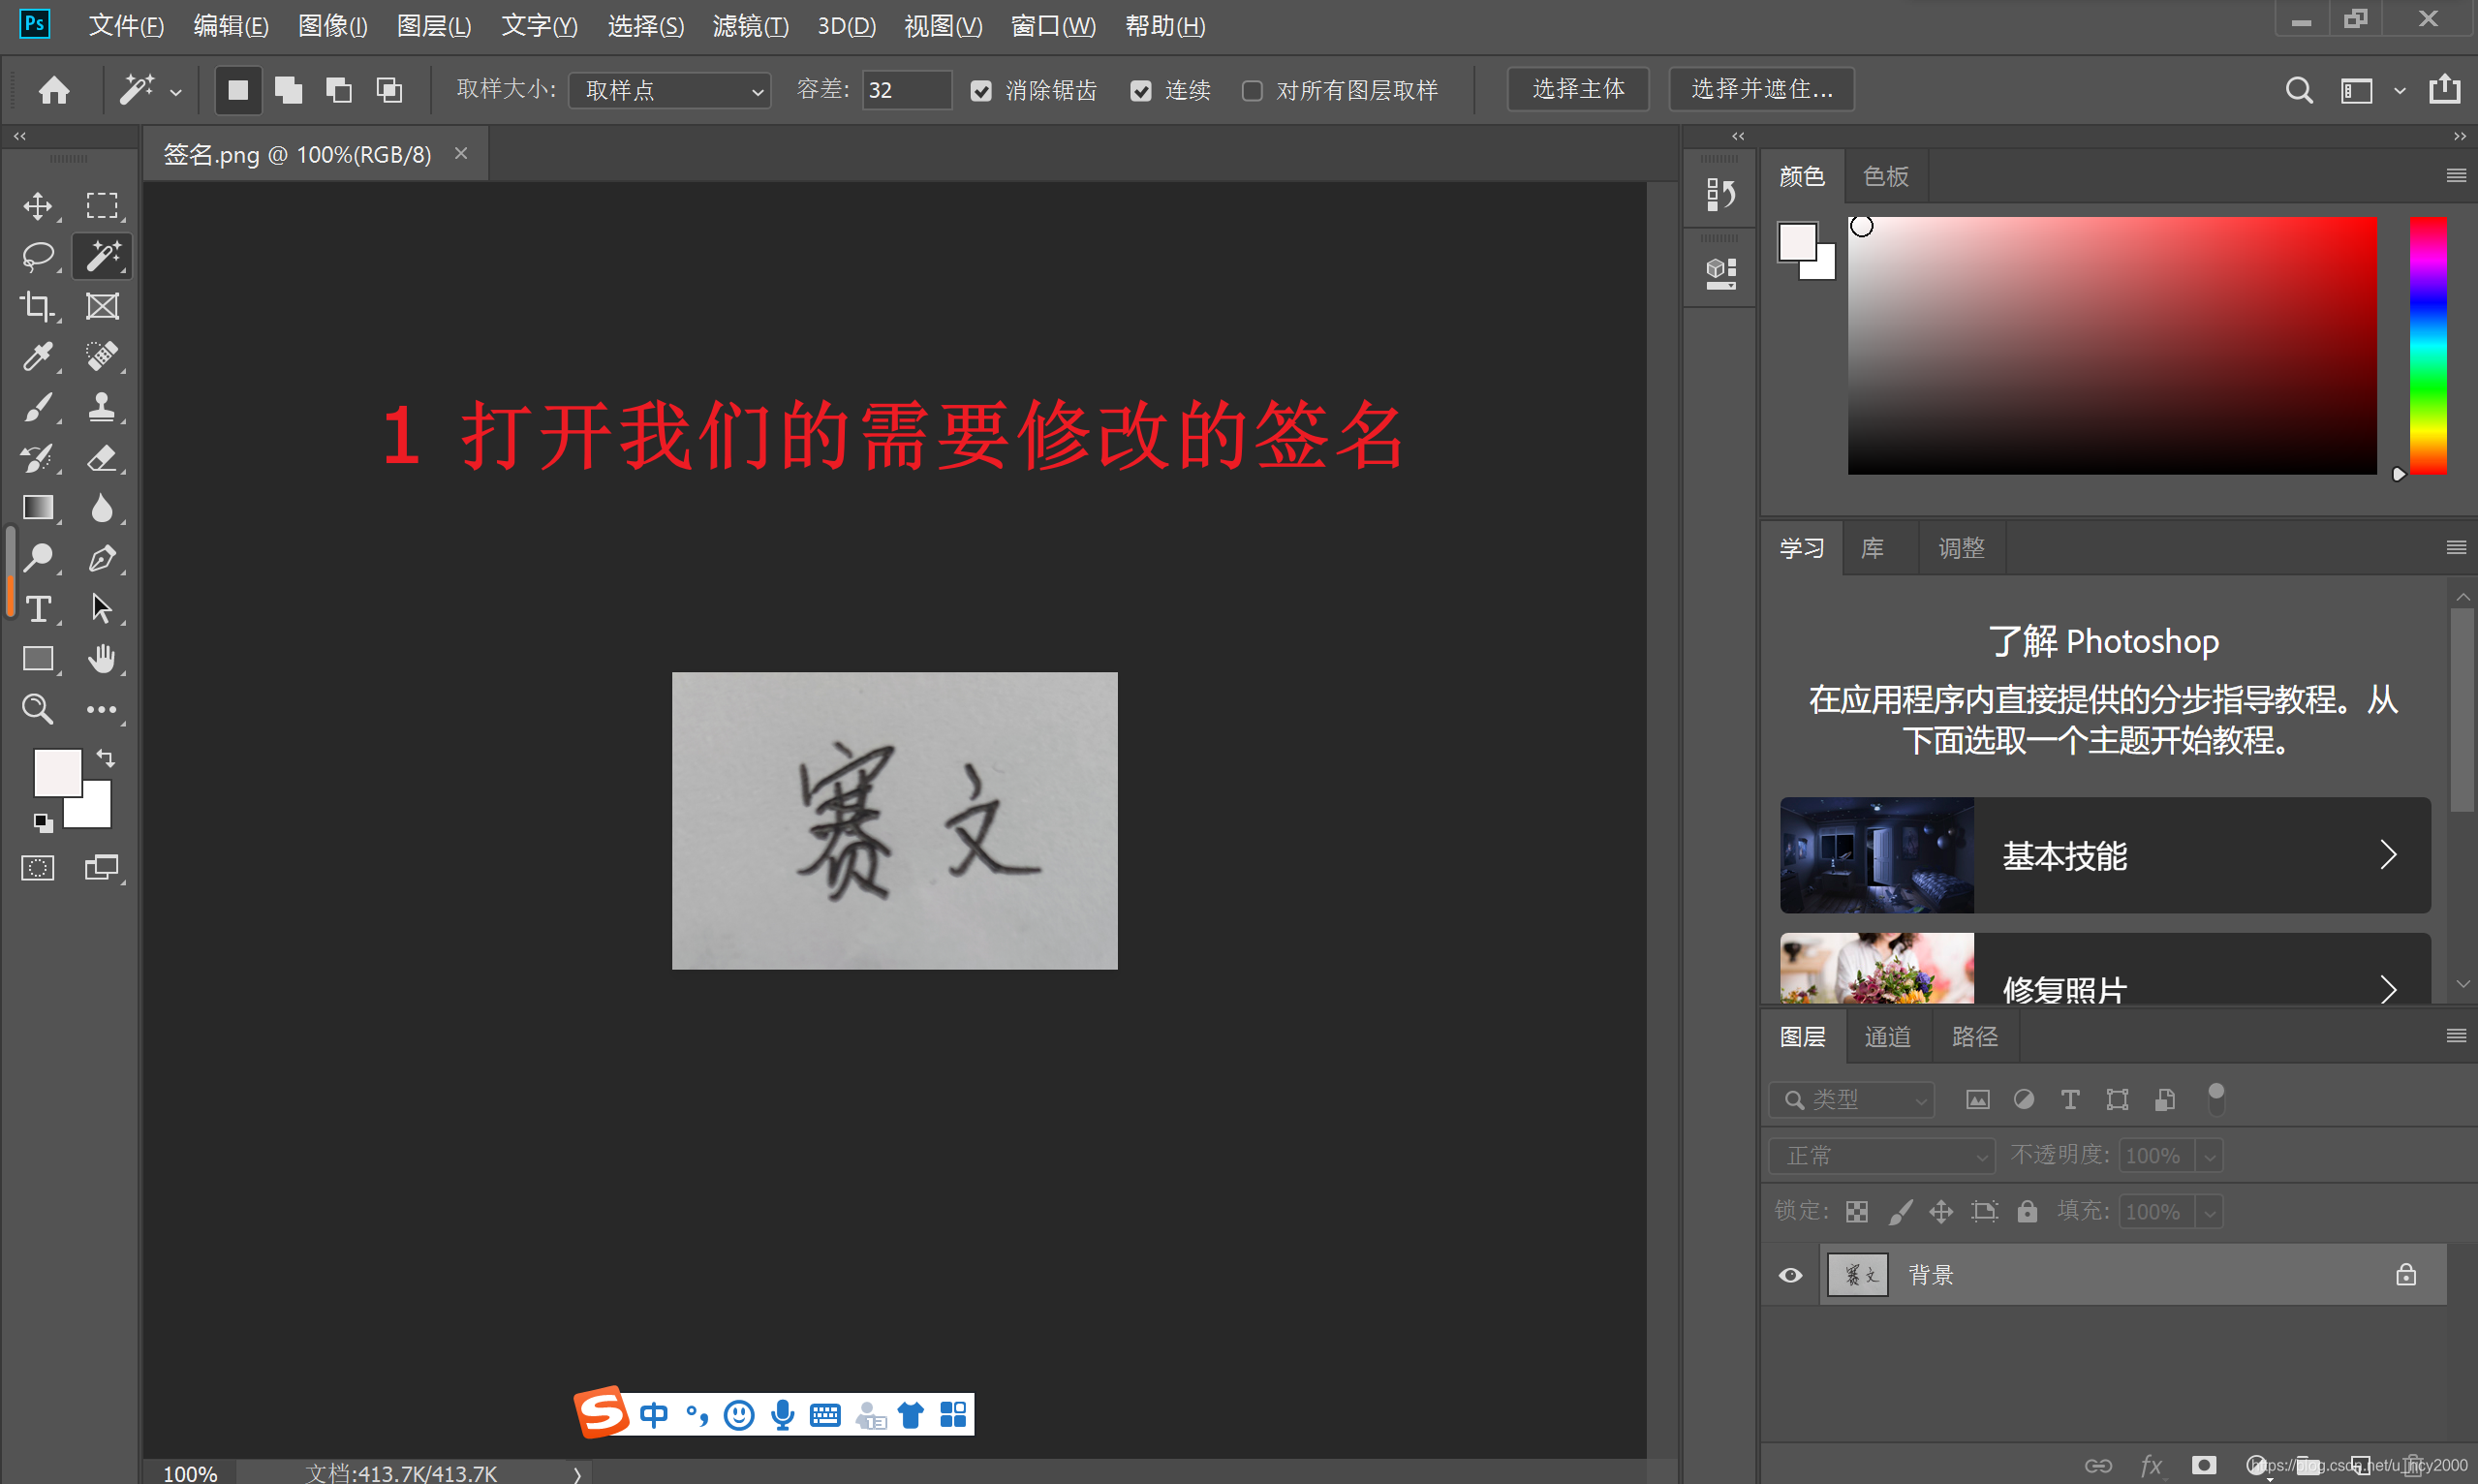This screenshot has height=1484, width=2478.
Task: Open the 取样大小 sample size dropdown
Action: 670,91
